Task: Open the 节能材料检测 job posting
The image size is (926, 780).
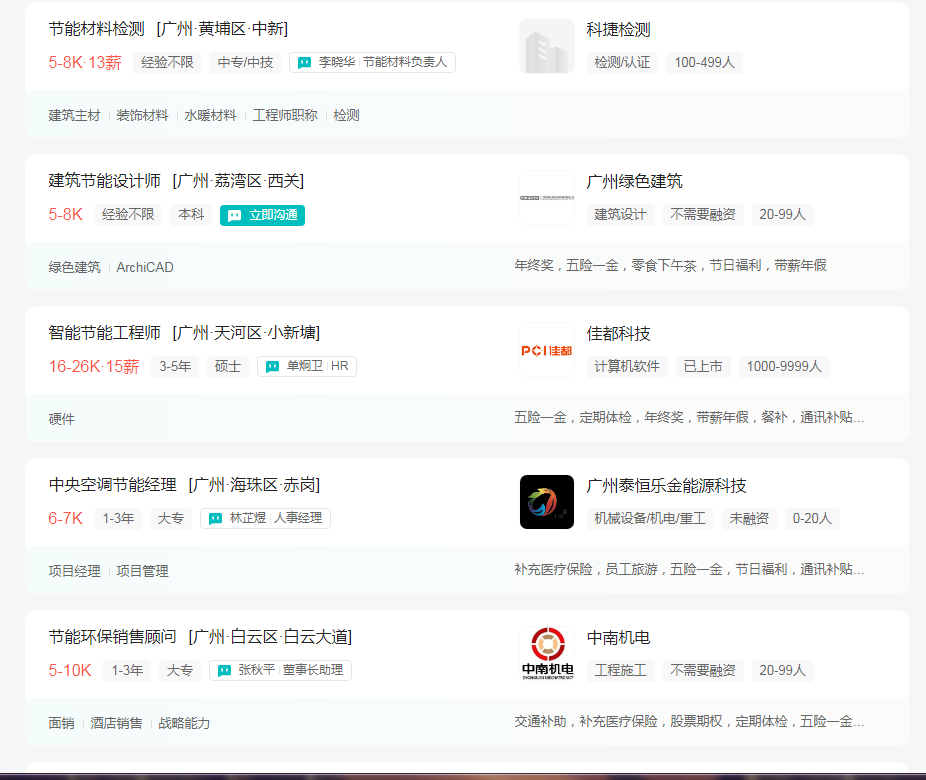Action: (x=97, y=29)
